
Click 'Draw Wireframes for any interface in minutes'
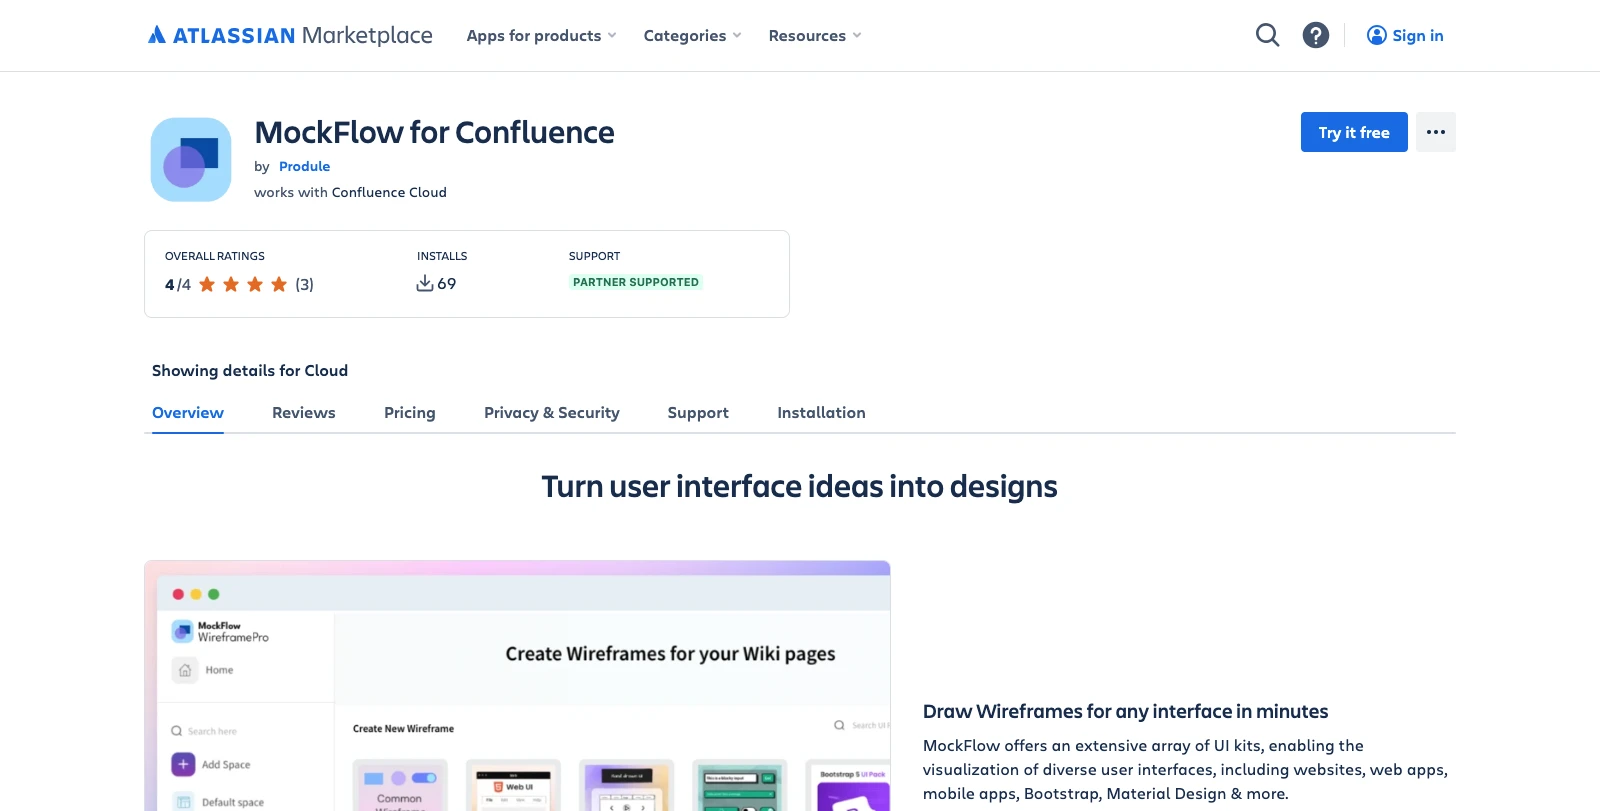point(1125,711)
